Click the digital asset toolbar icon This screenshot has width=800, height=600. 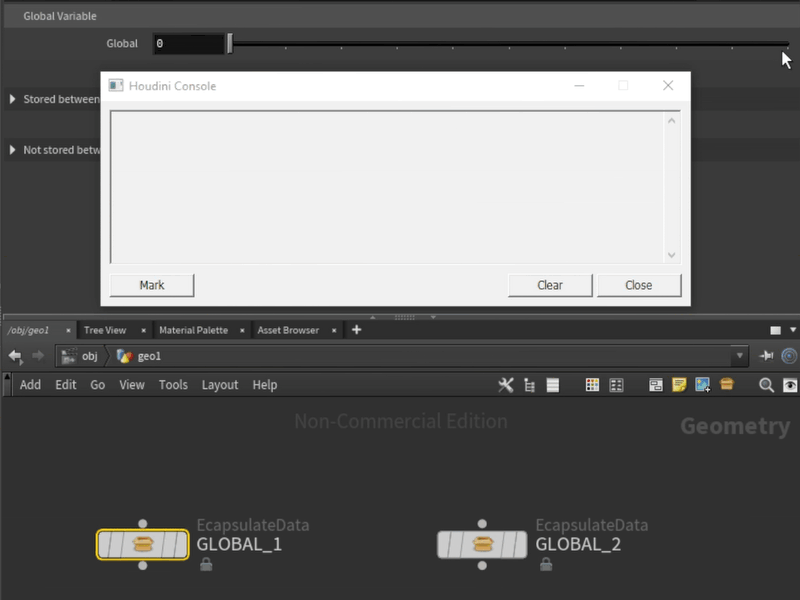(x=727, y=385)
